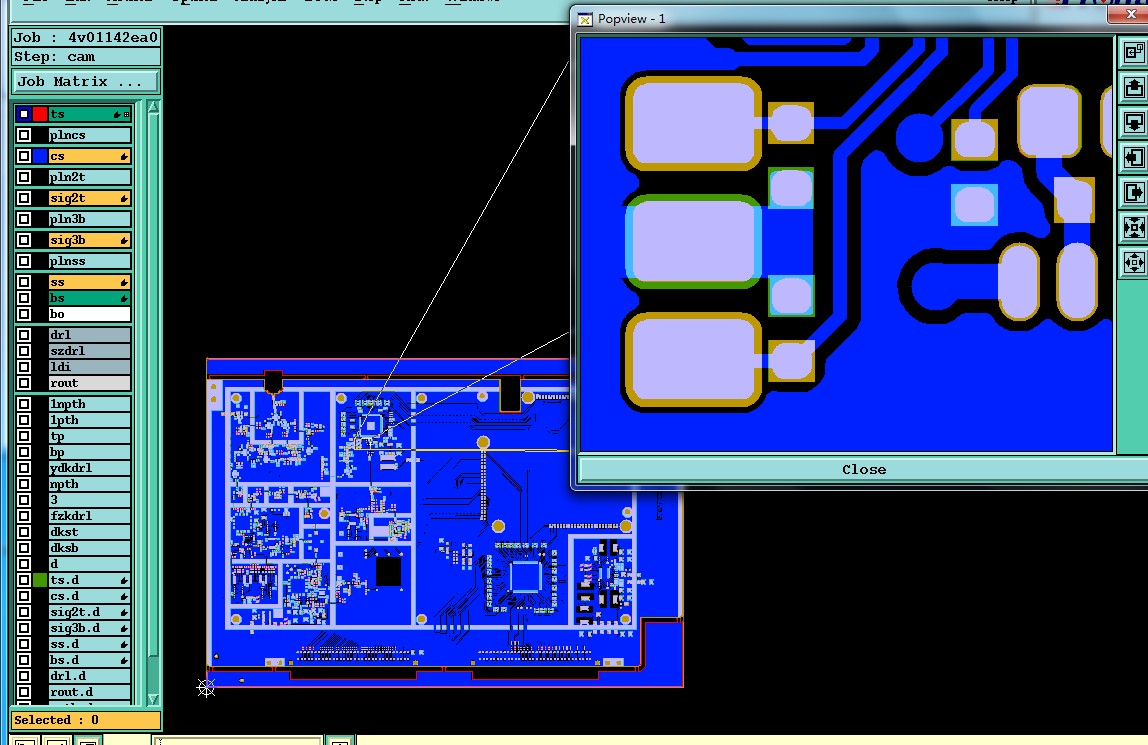Toggle display checkbox for pln2t layer

(x=24, y=177)
